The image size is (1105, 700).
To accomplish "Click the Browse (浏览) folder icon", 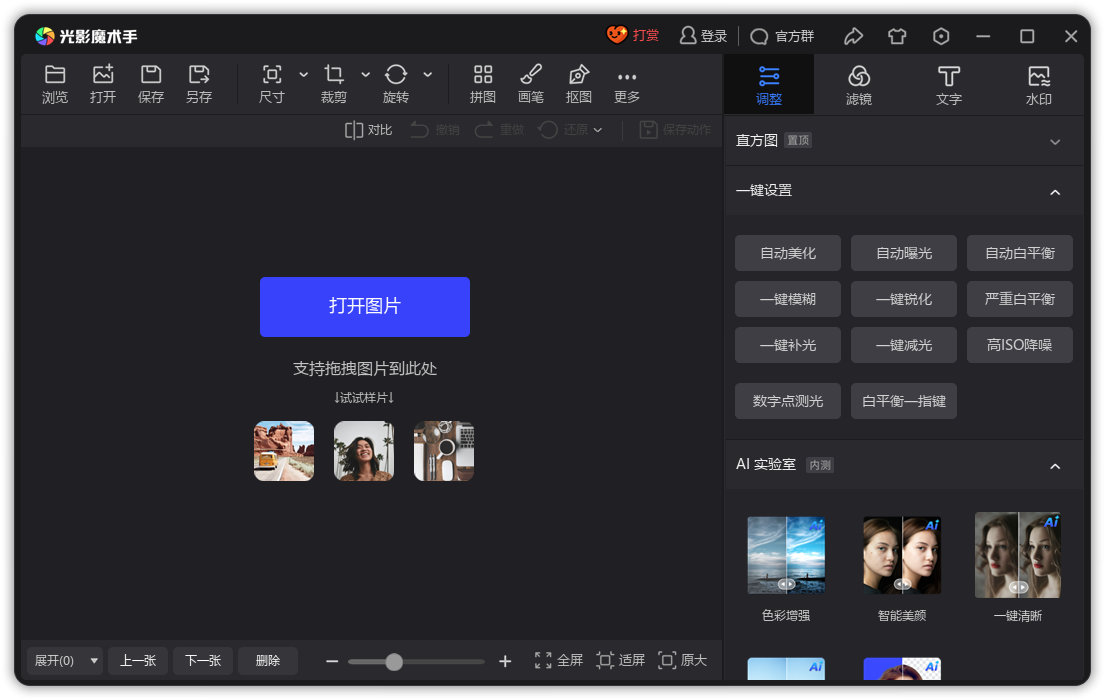I will click(55, 75).
